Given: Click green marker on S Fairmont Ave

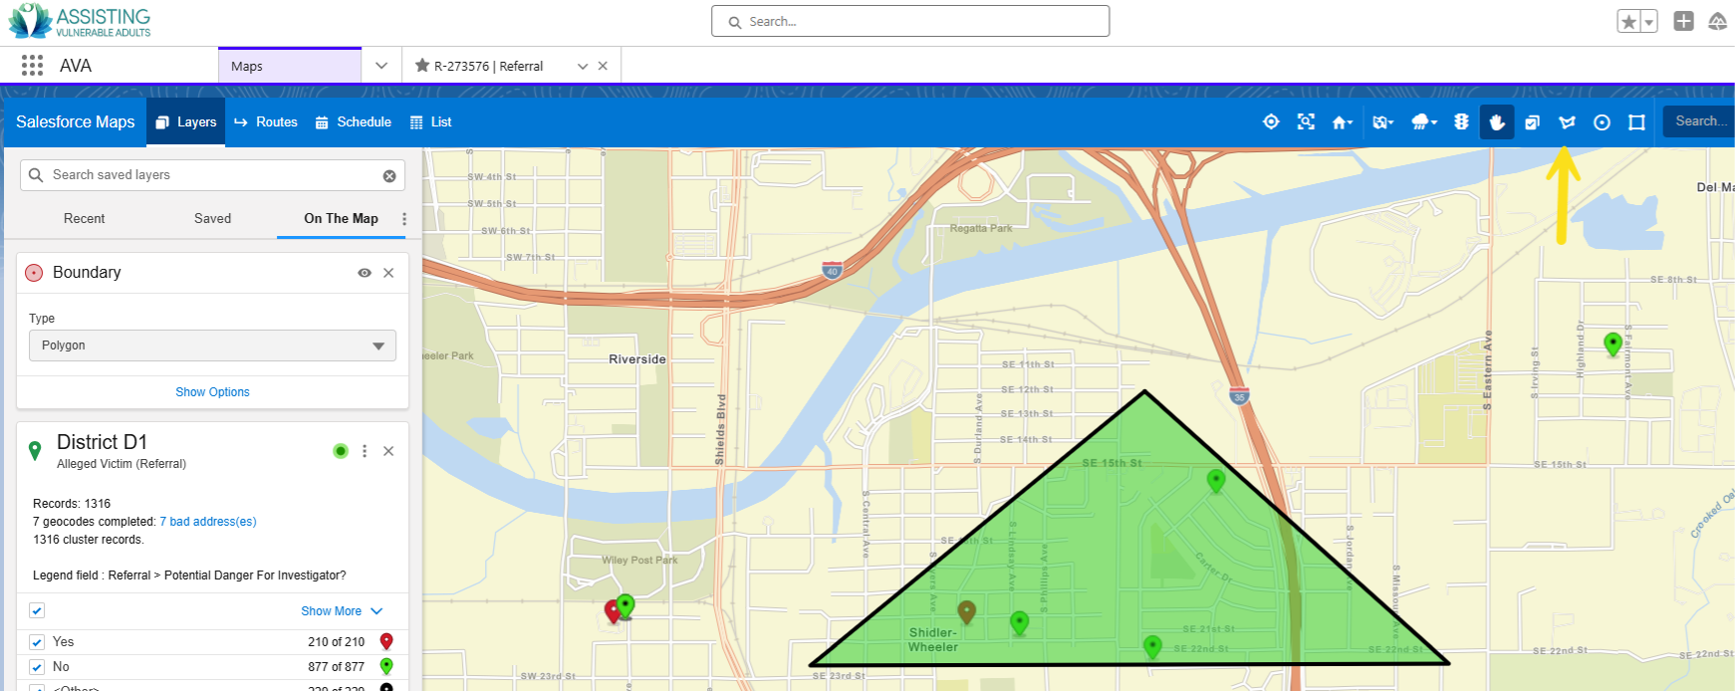Looking at the screenshot, I should pos(1613,345).
